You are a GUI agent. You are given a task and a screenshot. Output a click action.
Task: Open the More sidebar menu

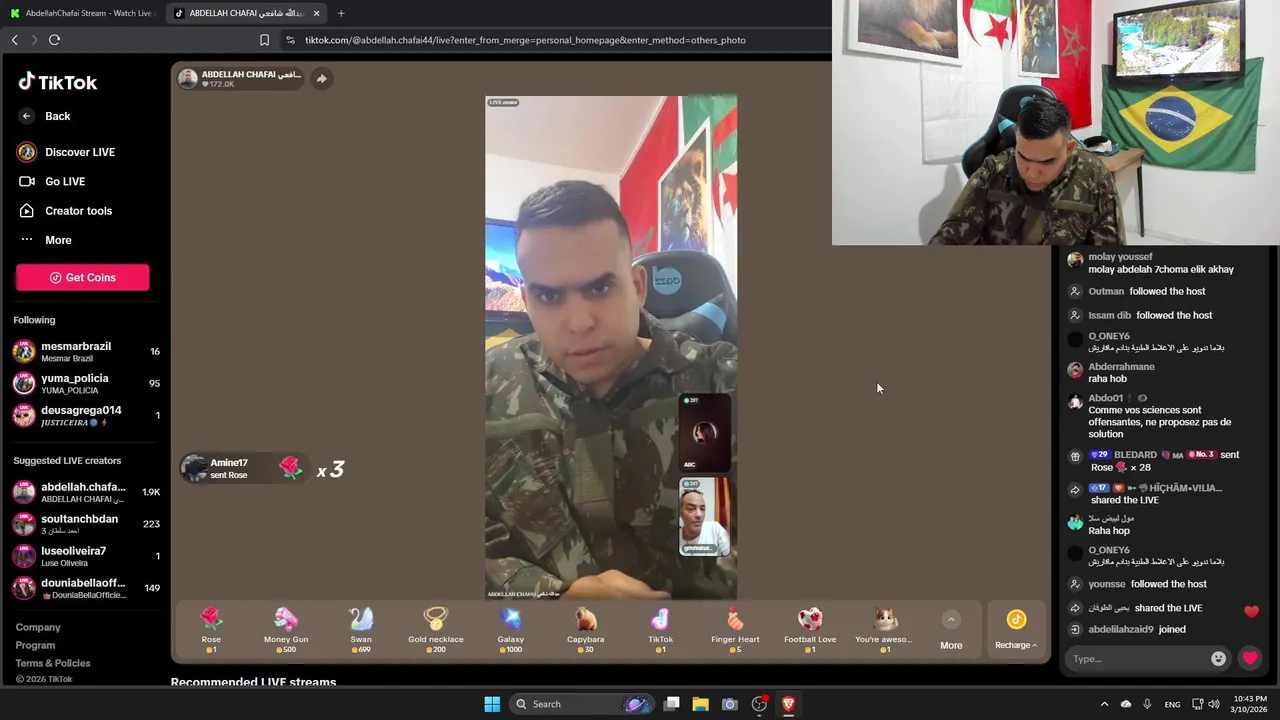click(45, 240)
